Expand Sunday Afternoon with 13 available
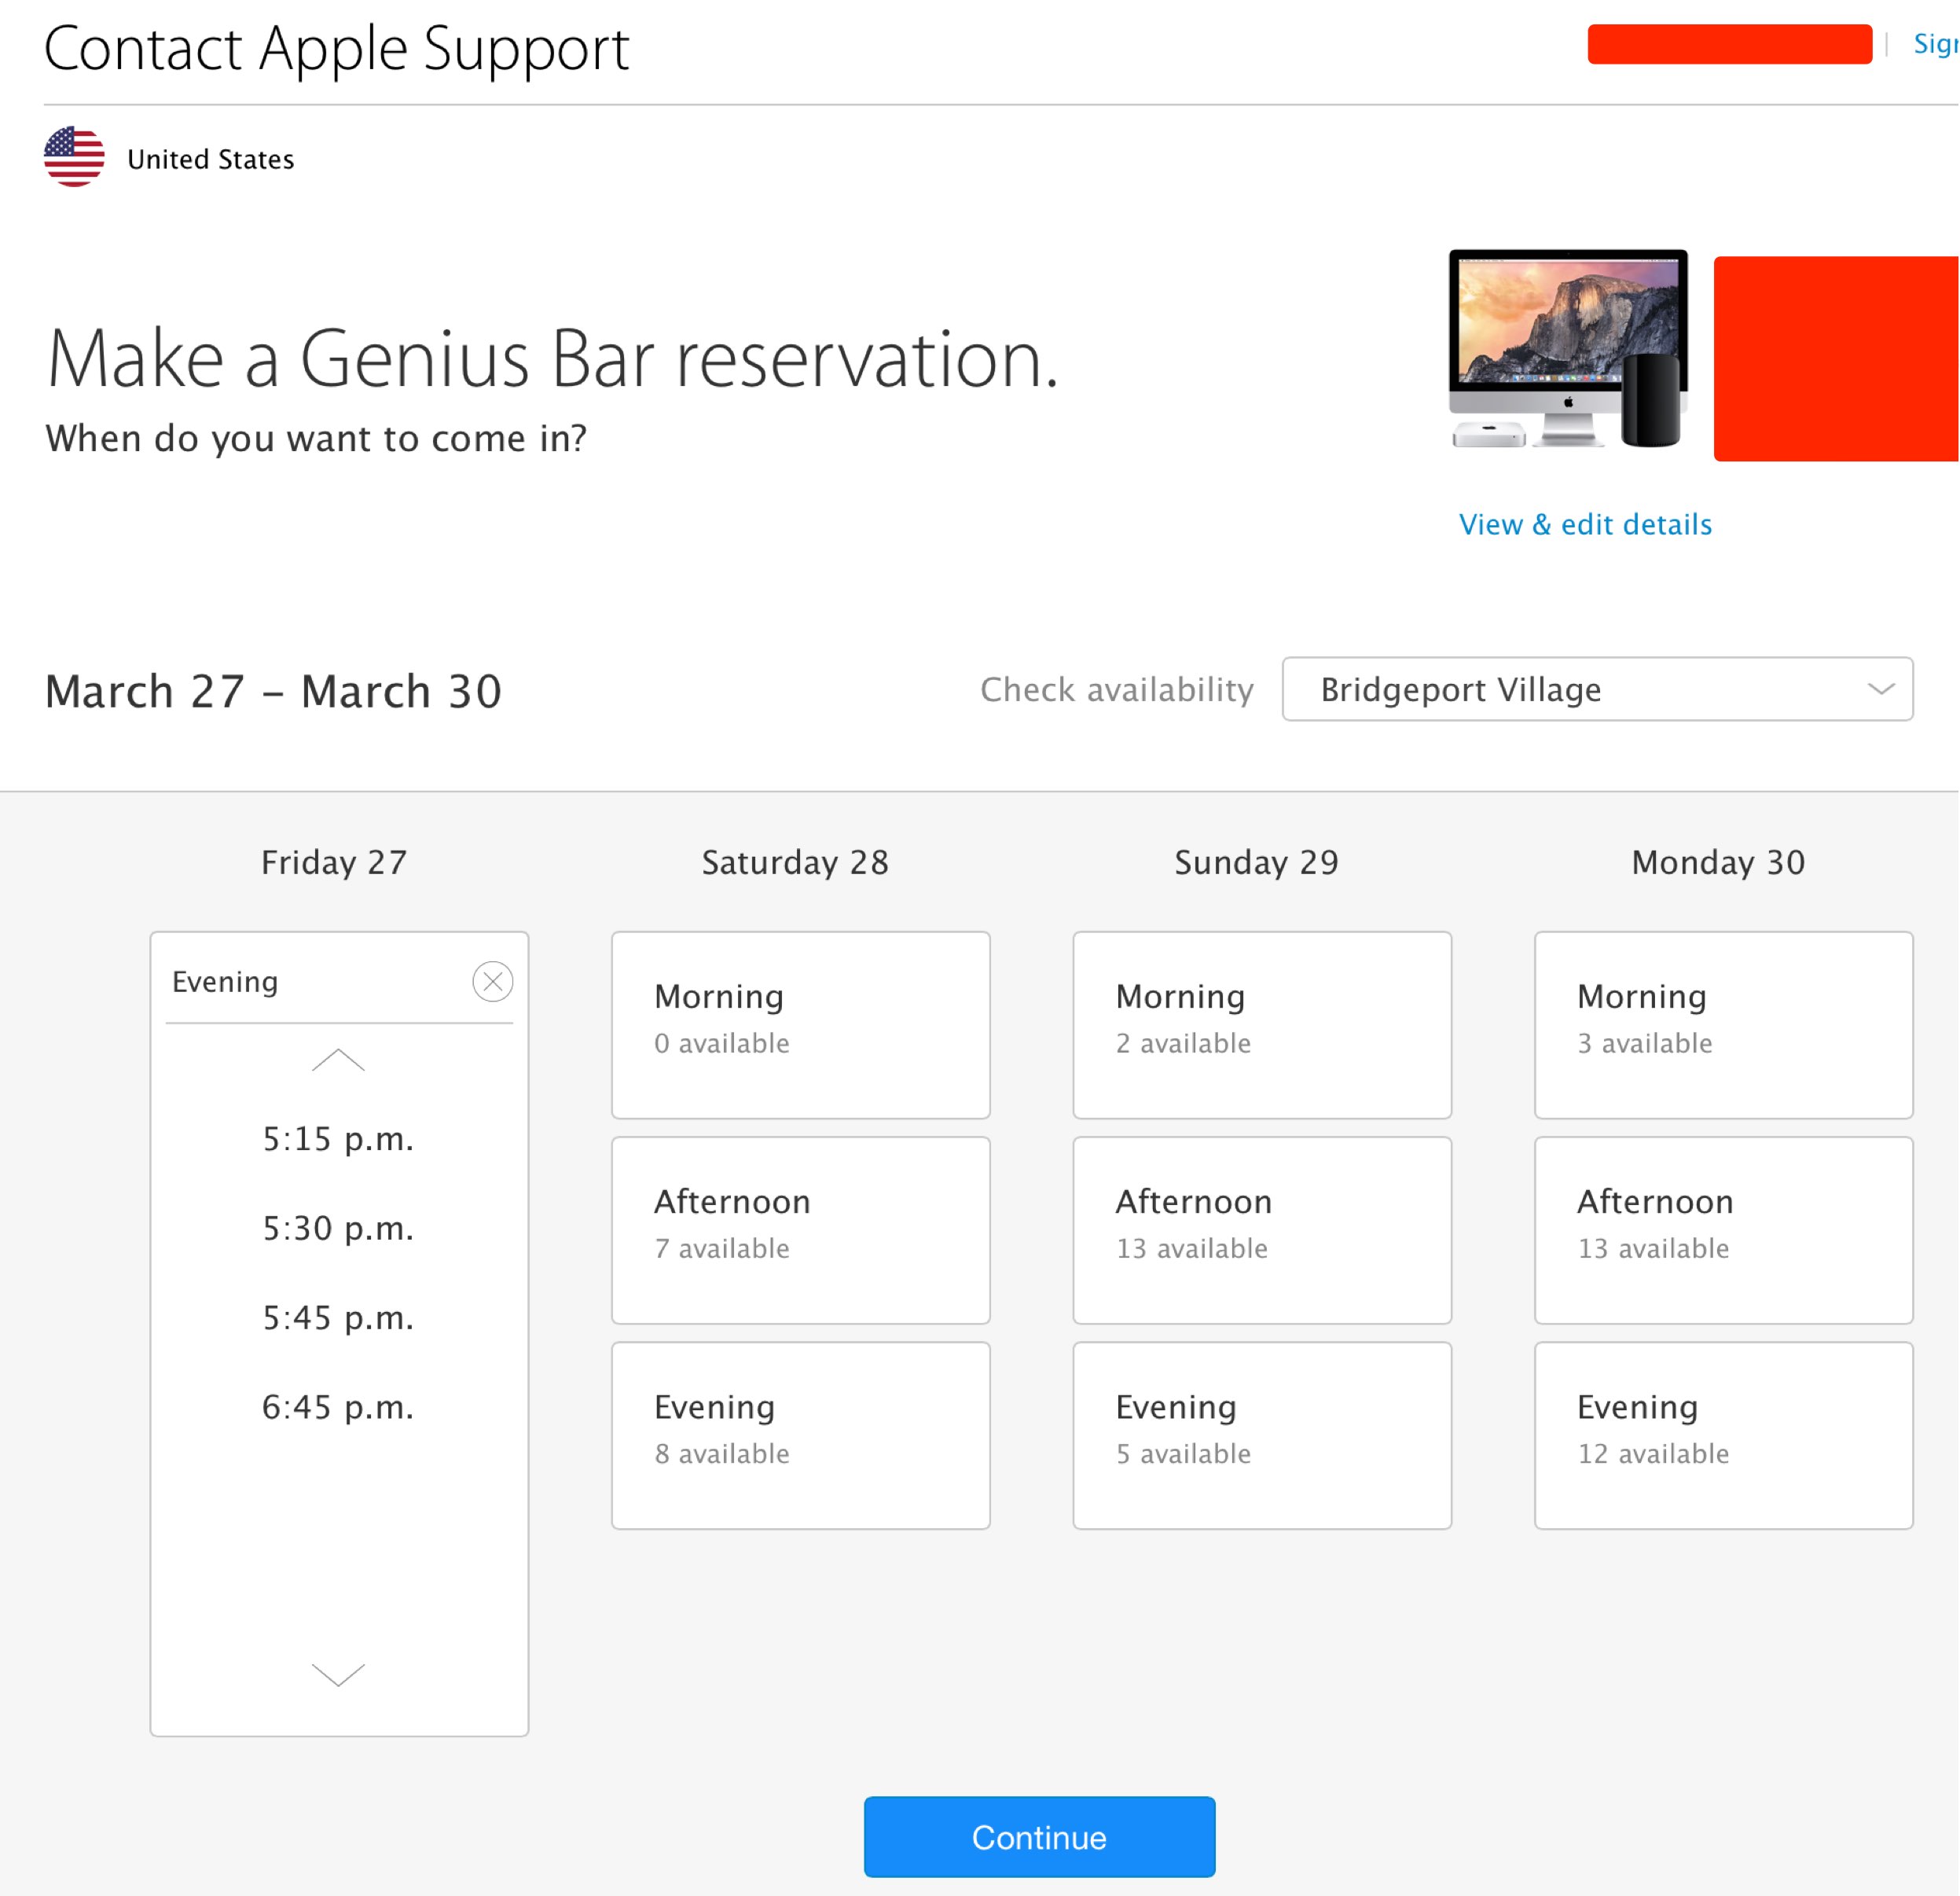 (x=1262, y=1230)
